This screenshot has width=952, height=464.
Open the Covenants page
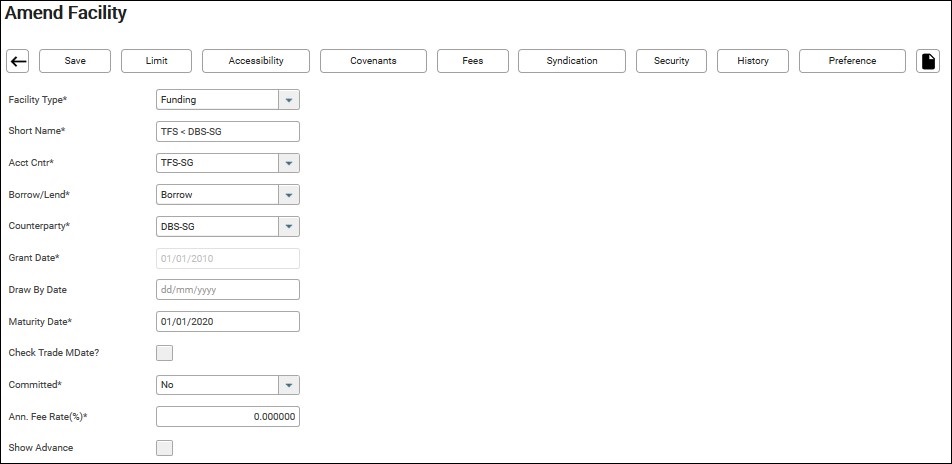tap(373, 61)
